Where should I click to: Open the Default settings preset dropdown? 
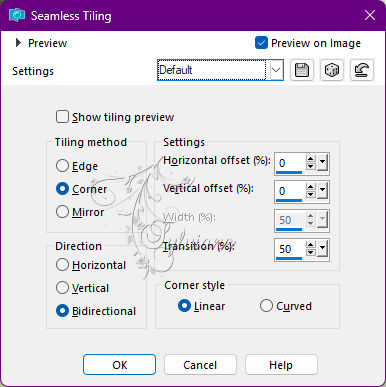276,70
